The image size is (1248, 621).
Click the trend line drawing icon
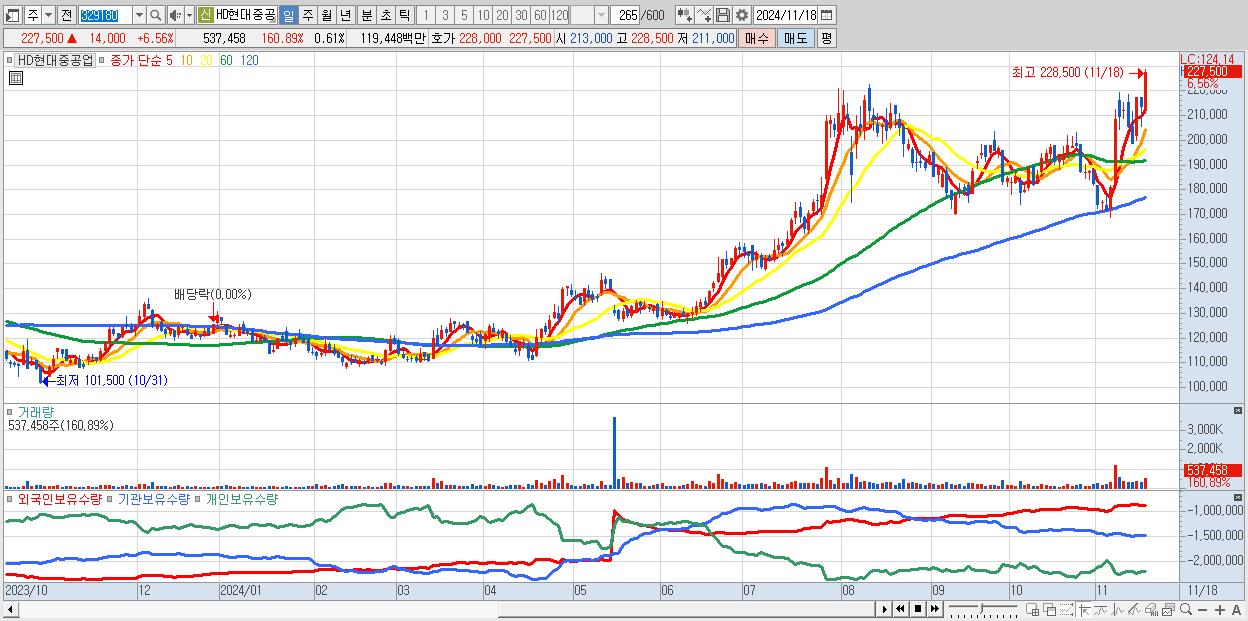[1101, 610]
